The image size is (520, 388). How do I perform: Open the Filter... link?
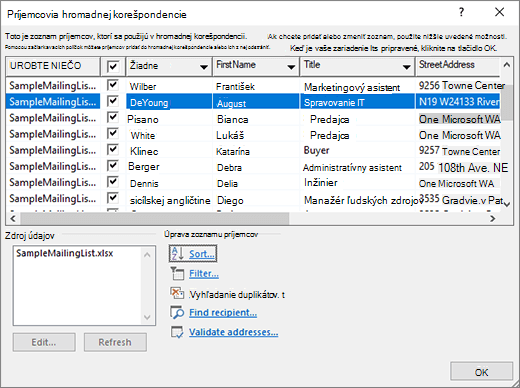tap(204, 274)
